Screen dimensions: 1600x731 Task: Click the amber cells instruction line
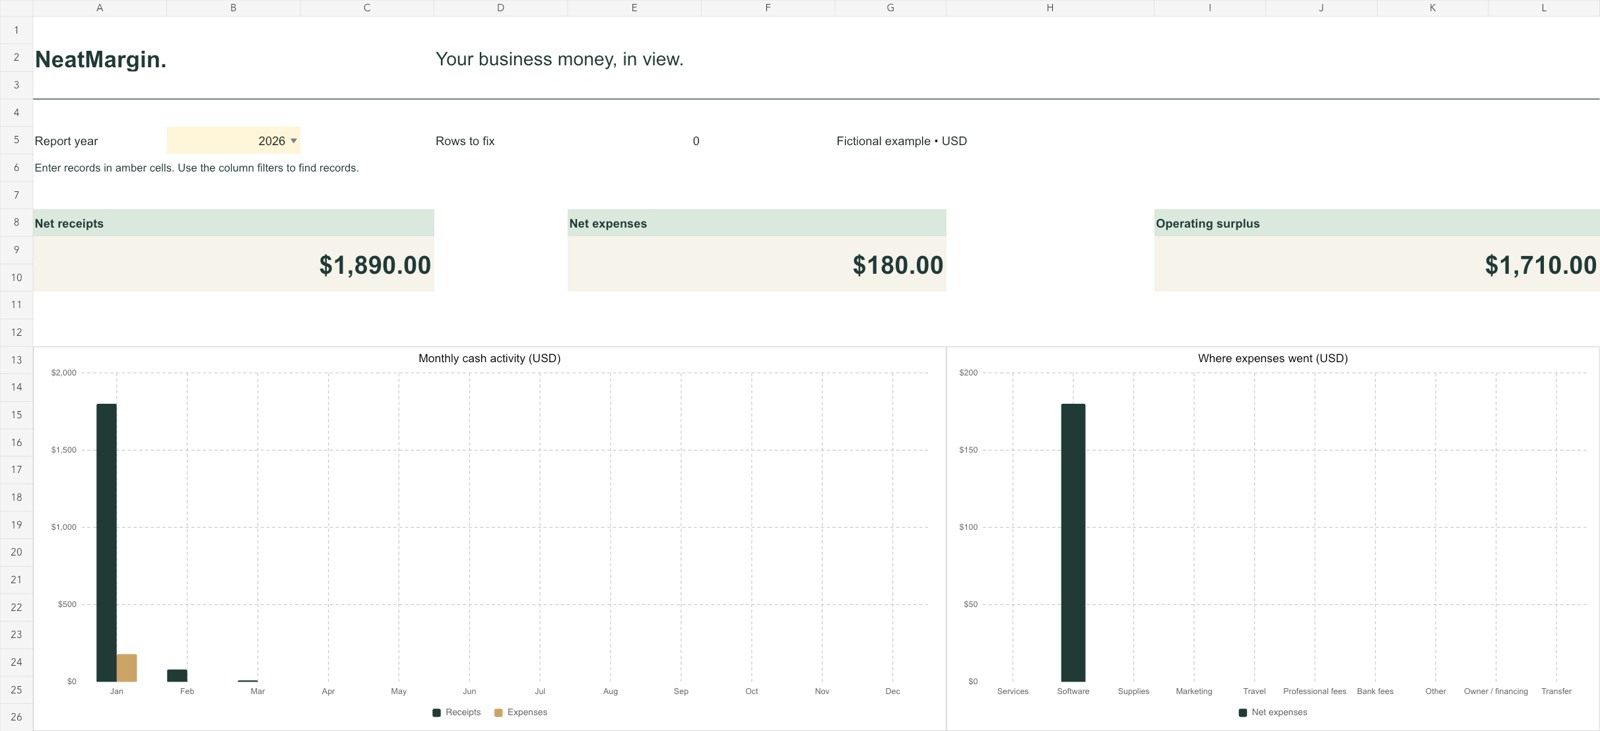pos(197,168)
